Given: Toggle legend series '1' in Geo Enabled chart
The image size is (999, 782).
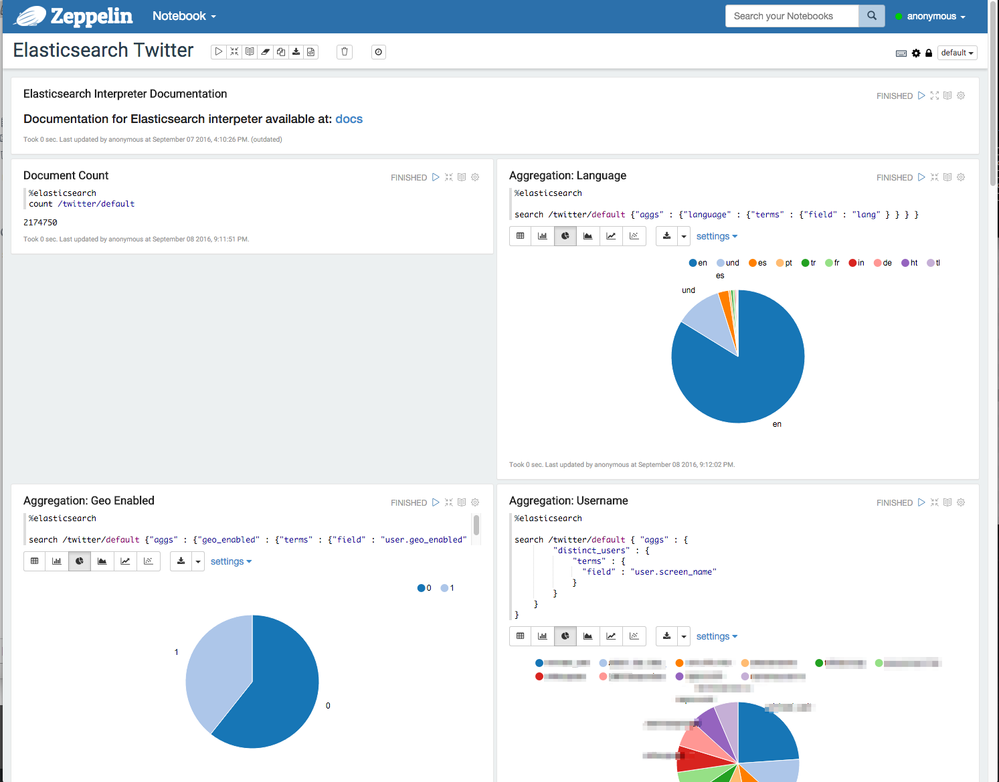Looking at the screenshot, I should [447, 588].
